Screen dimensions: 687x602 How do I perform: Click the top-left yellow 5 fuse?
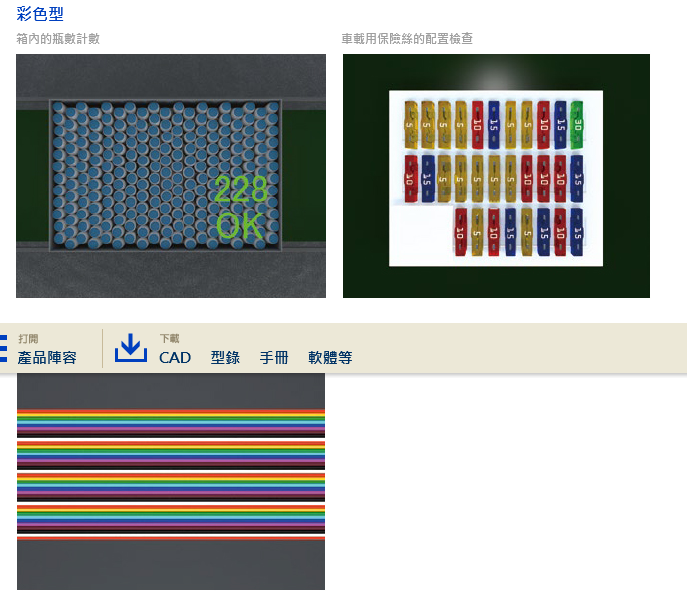pos(411,124)
